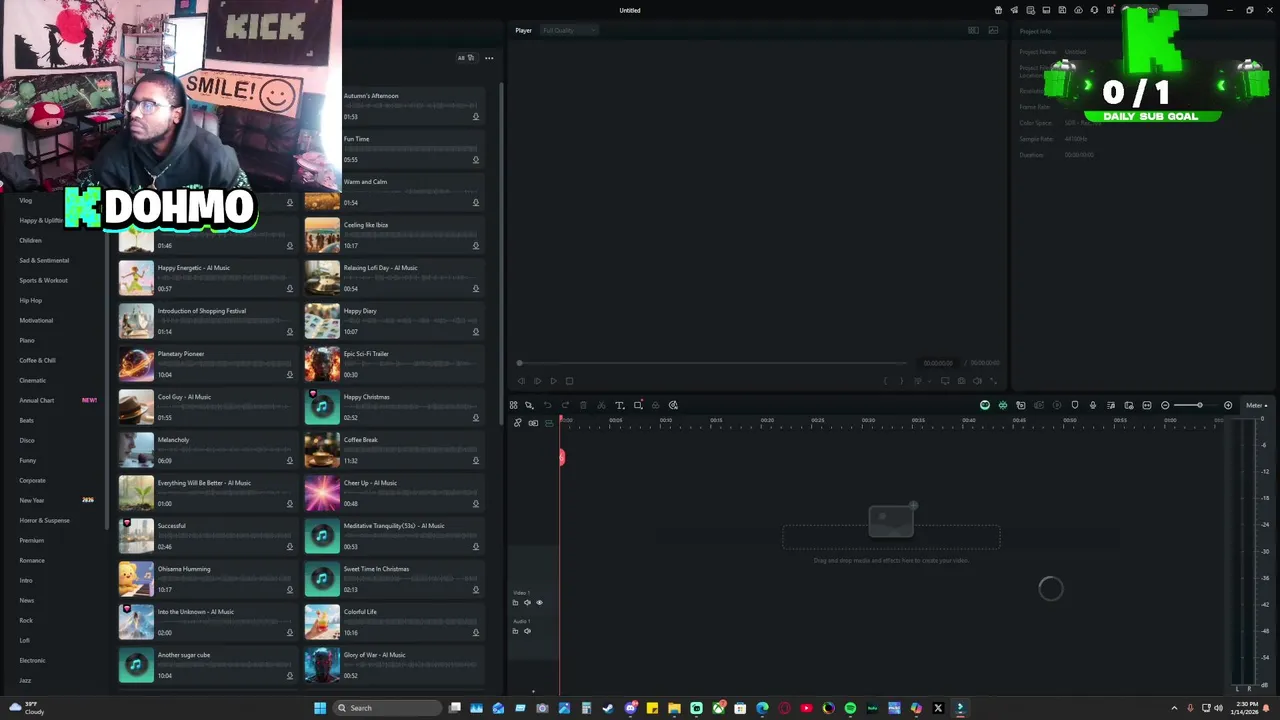Image resolution: width=1280 pixels, height=720 pixels.
Task: Lock the Audio 1 track
Action: (515, 631)
